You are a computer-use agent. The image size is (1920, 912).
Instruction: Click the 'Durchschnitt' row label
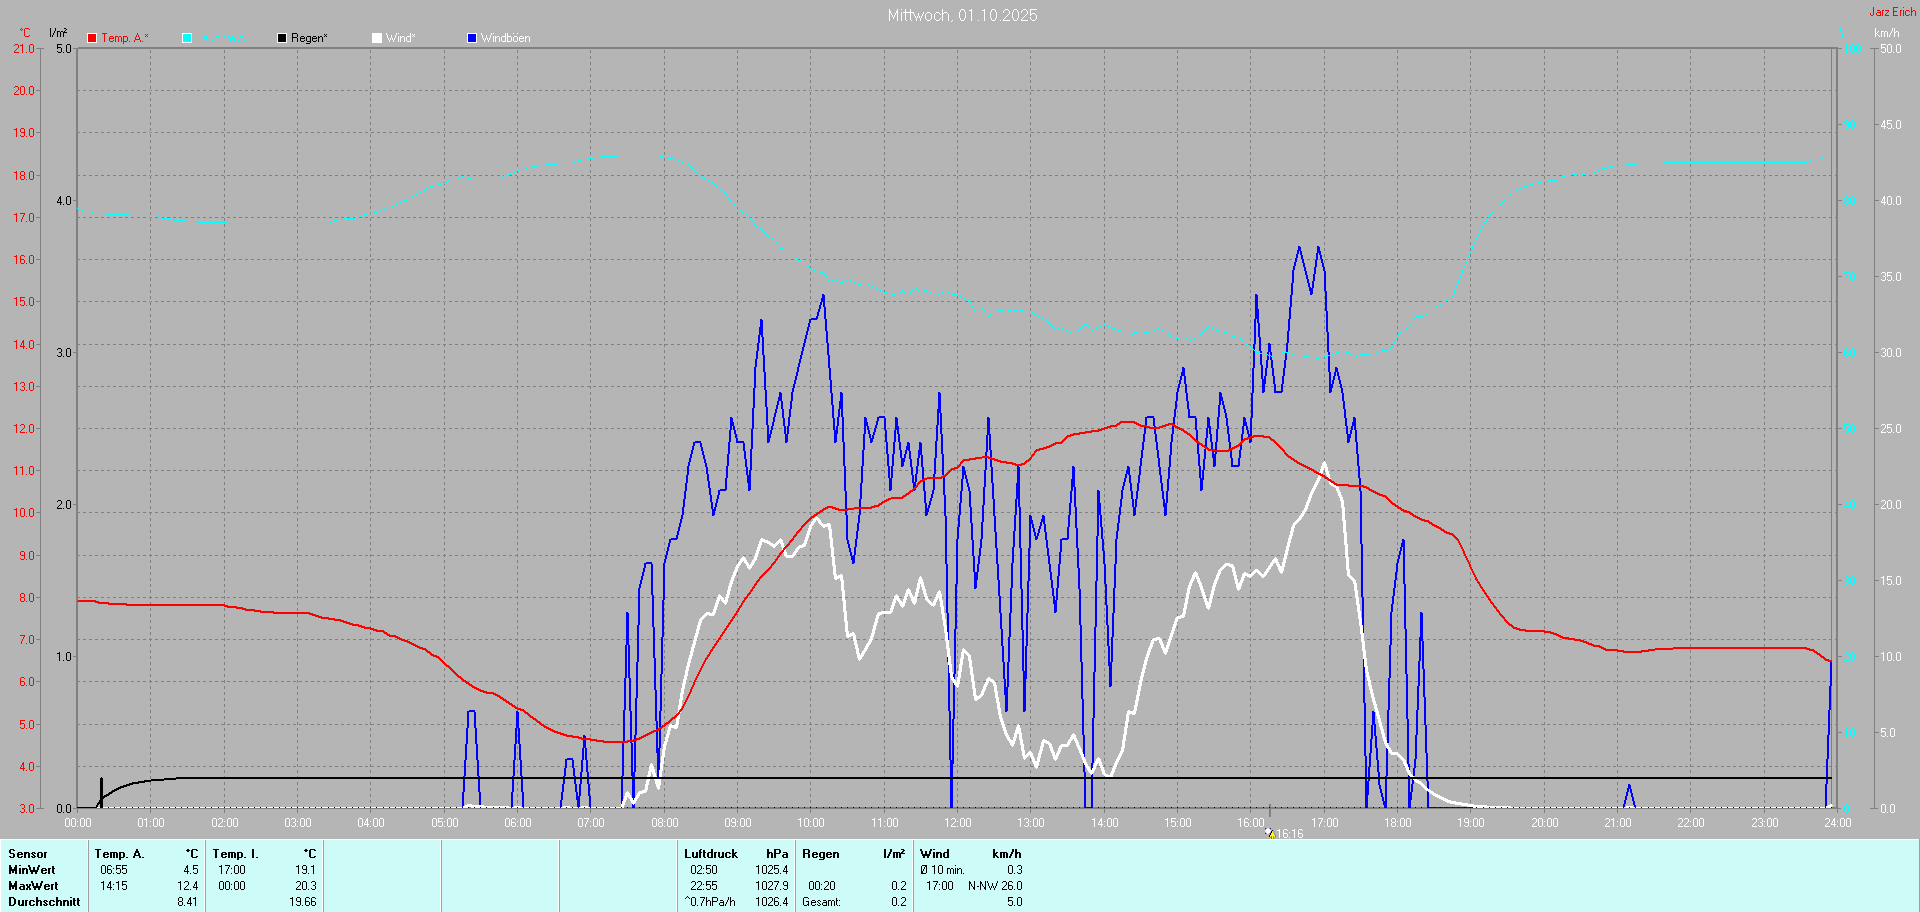(x=44, y=902)
